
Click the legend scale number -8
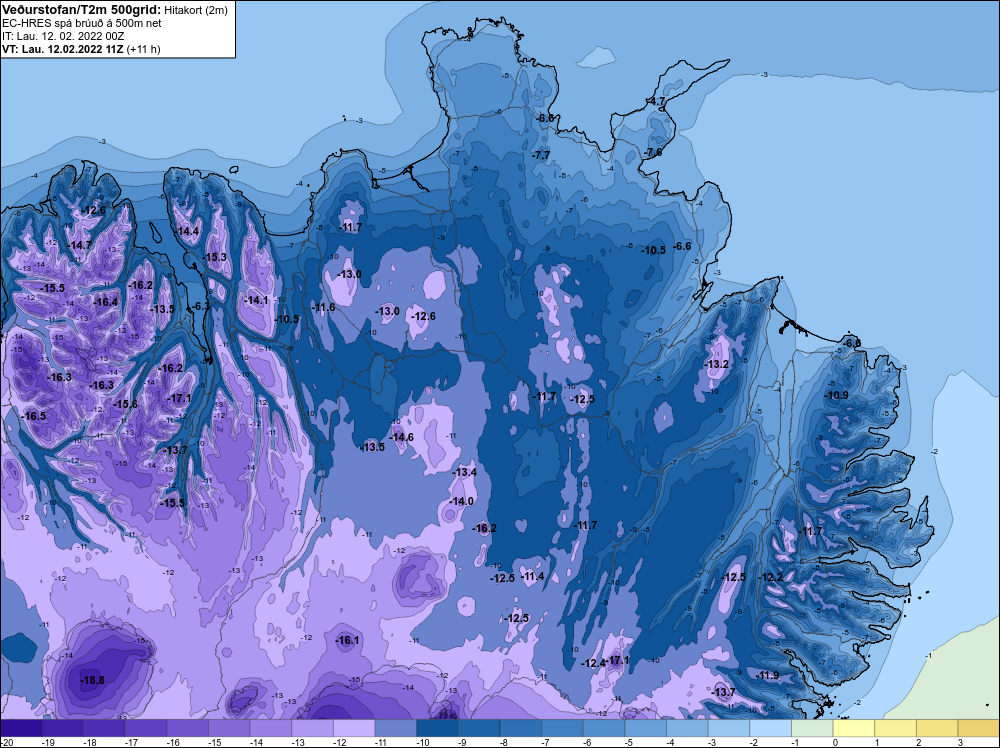504,742
